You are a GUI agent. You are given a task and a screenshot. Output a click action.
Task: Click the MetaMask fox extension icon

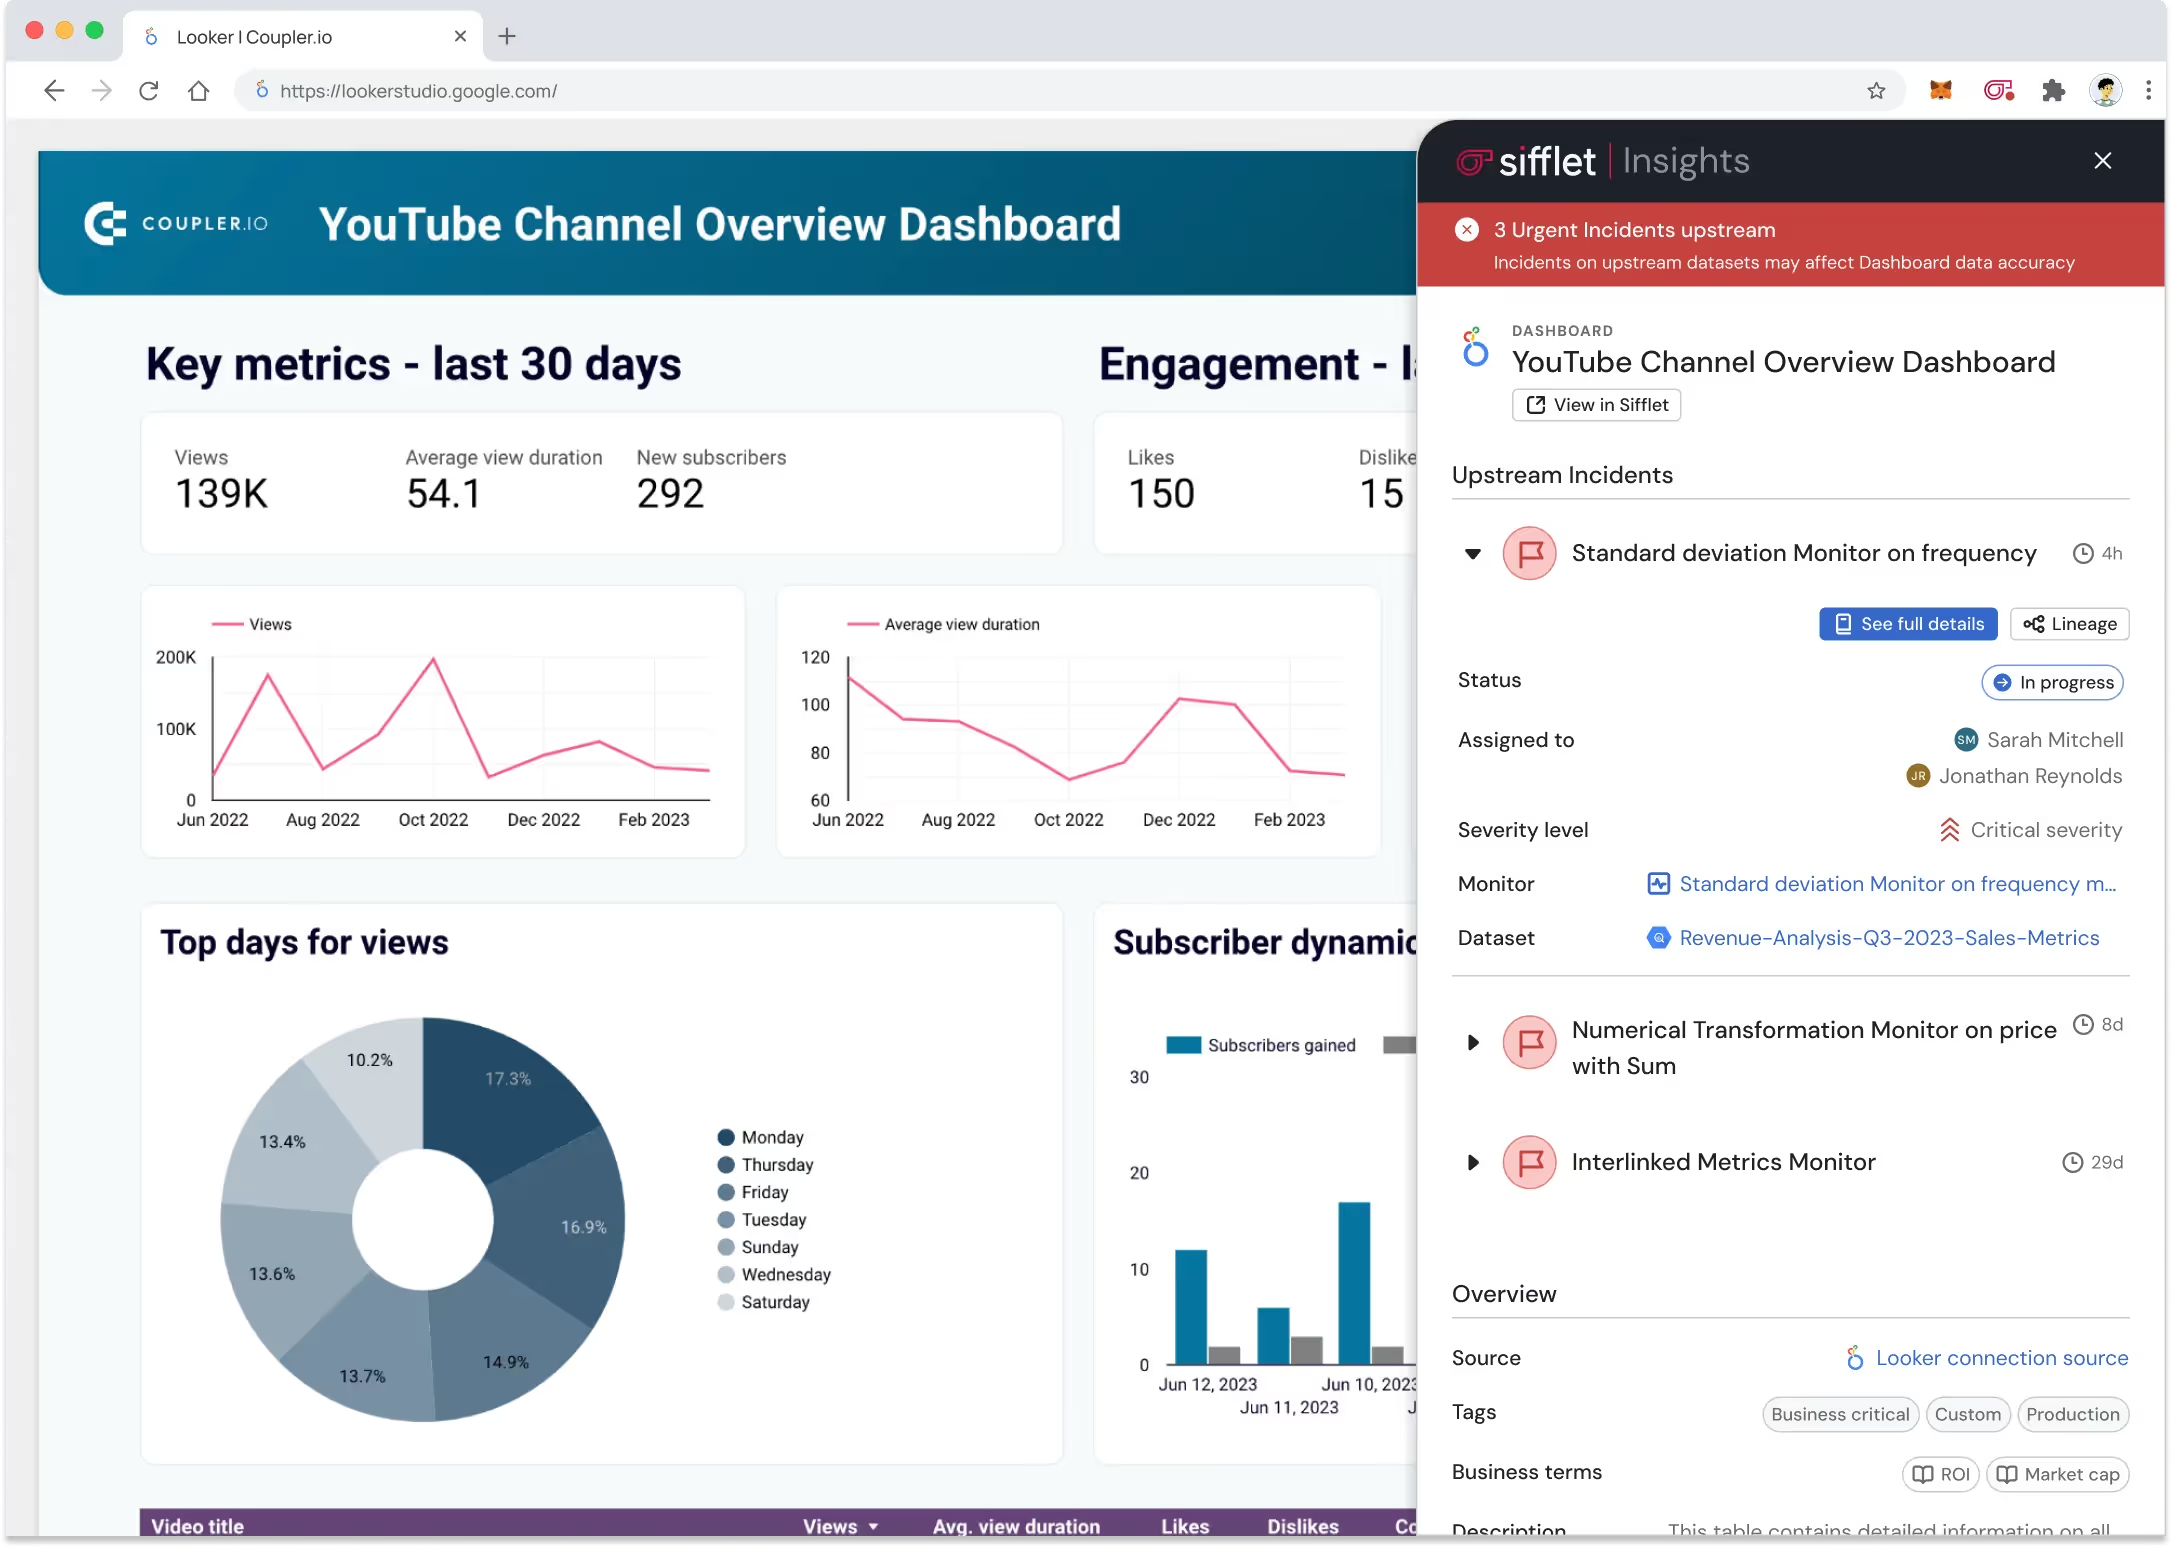coord(1941,91)
